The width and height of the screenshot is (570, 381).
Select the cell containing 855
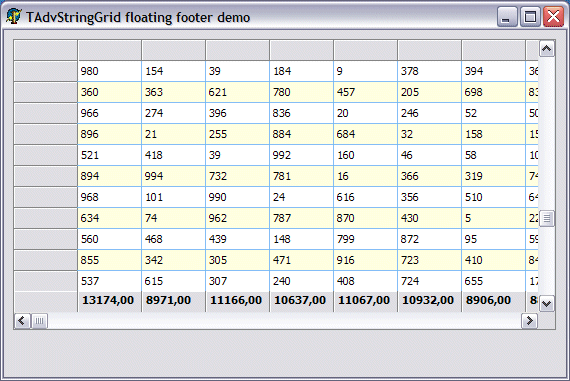click(x=109, y=261)
